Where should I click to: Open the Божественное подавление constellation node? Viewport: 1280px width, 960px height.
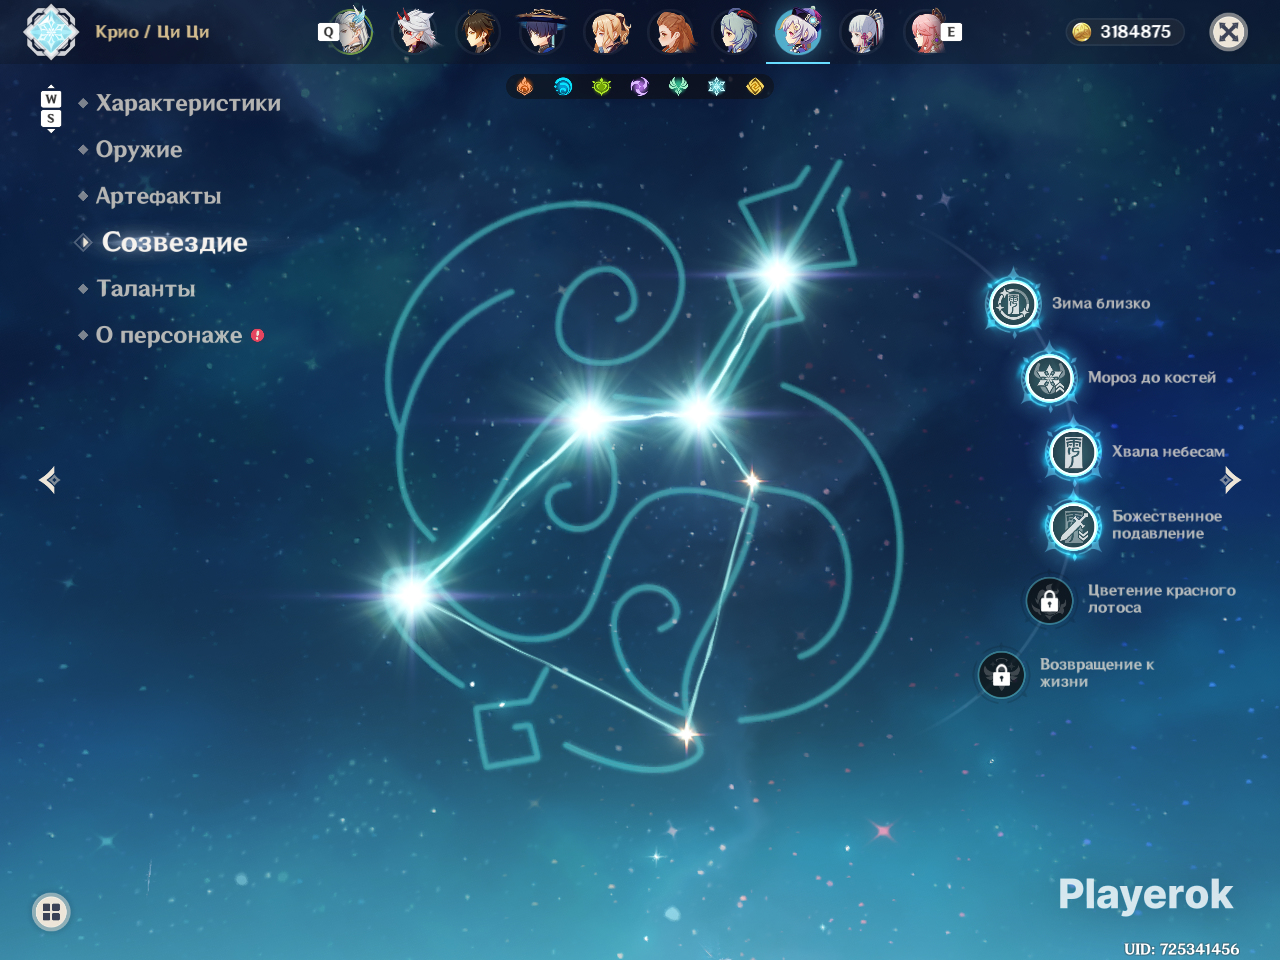(x=1073, y=525)
